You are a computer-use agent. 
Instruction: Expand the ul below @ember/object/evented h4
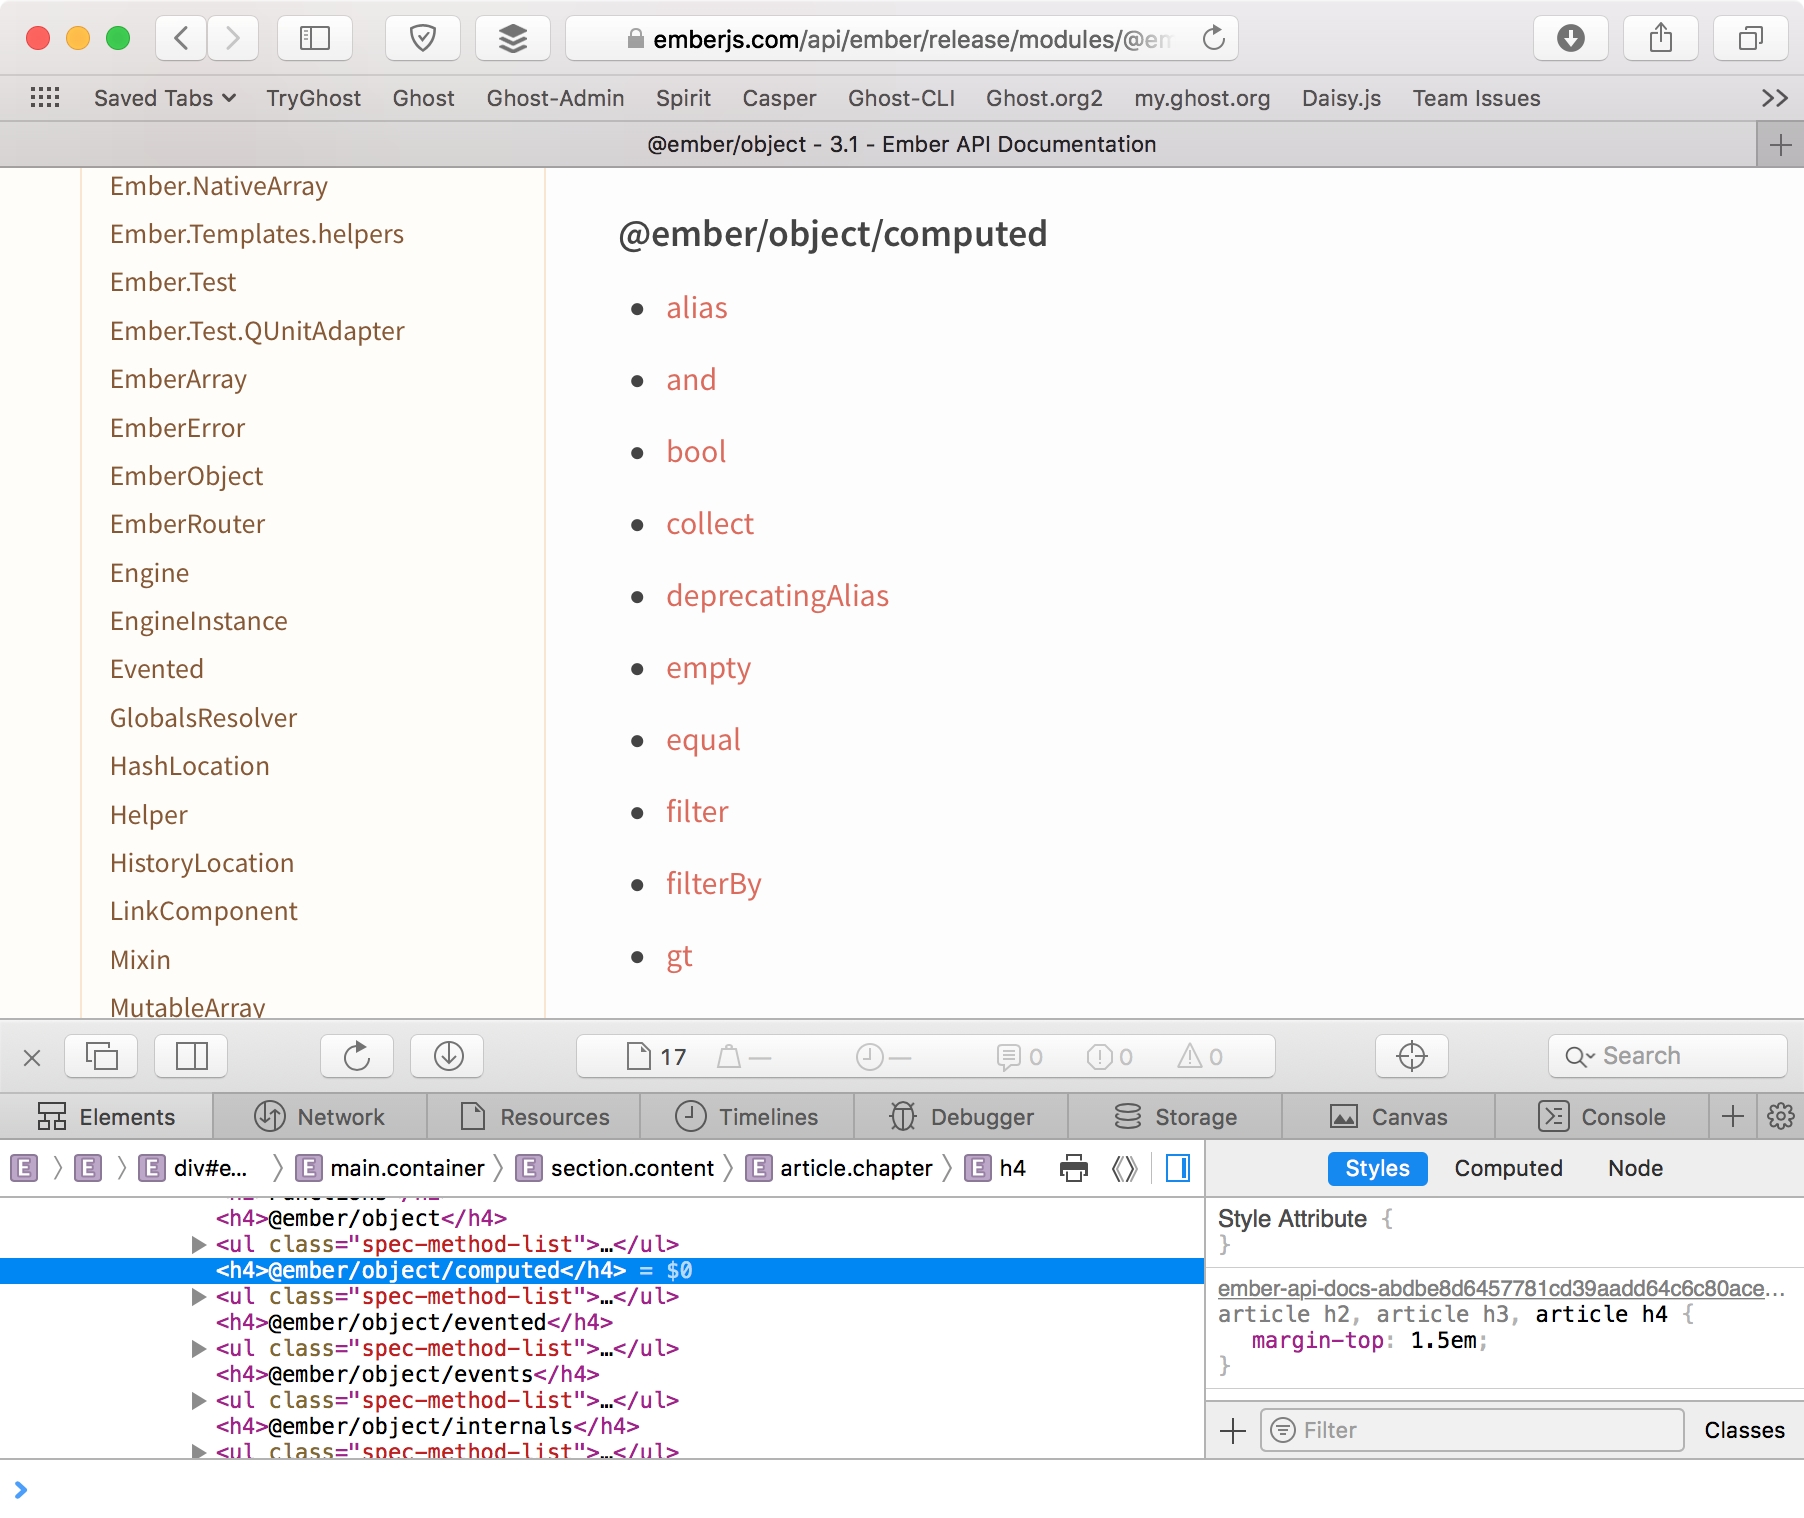pyautogui.click(x=199, y=1348)
